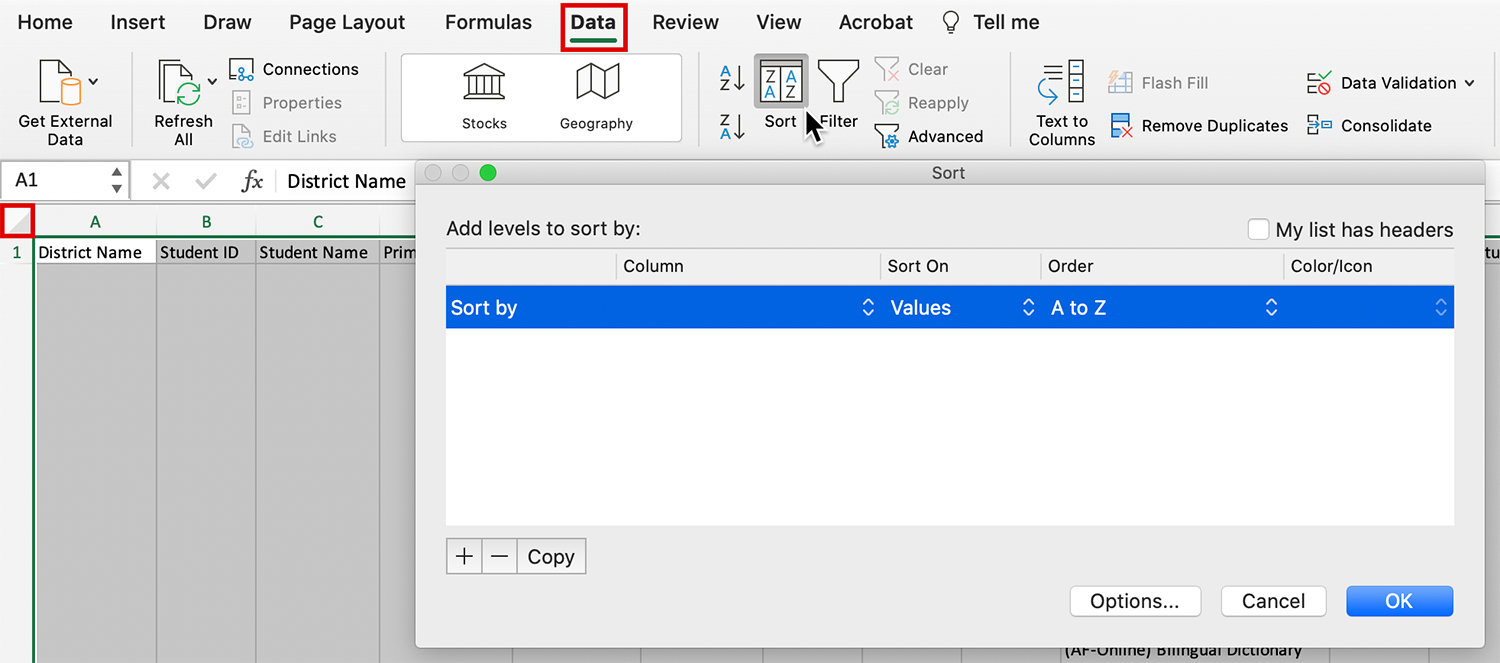Click the Options... button
The image size is (1500, 663).
point(1134,601)
